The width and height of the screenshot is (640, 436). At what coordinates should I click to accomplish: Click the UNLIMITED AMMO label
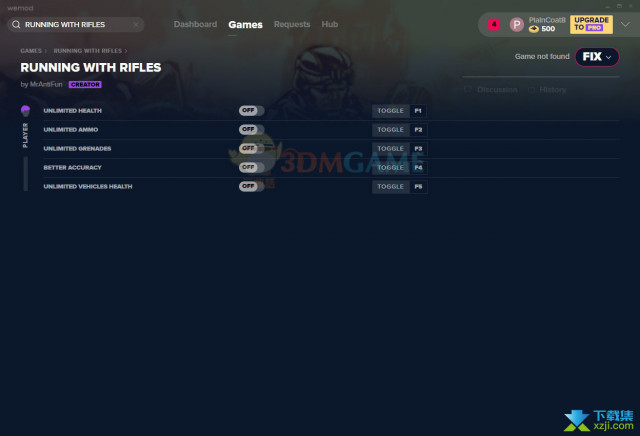71,129
